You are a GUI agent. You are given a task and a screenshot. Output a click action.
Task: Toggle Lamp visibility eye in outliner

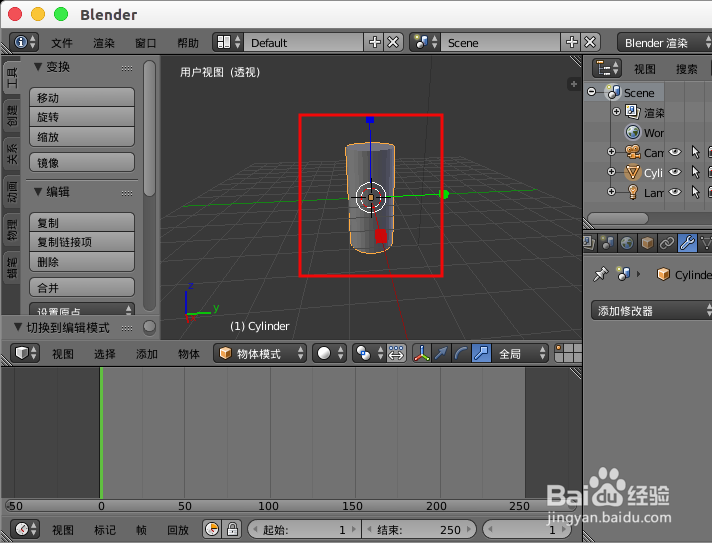pos(675,192)
